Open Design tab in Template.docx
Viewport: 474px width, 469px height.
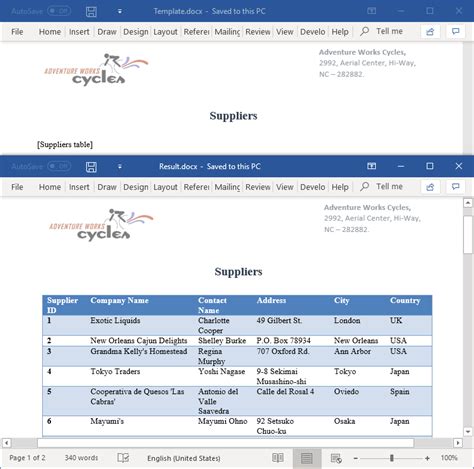pos(136,32)
